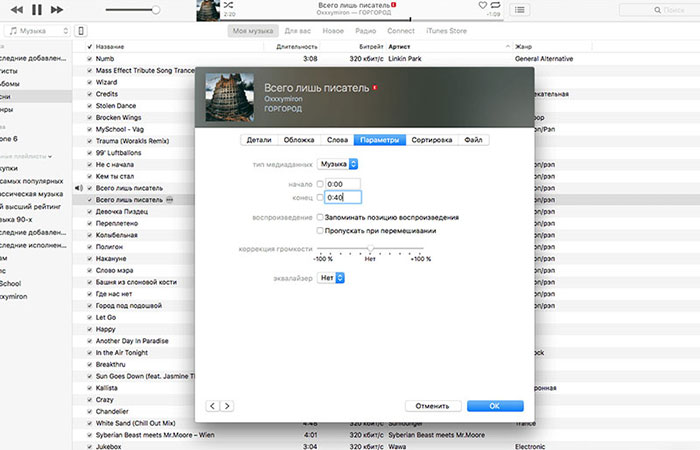The height and width of the screenshot is (450, 700).
Task: Sort by Название column header
Action: tap(110, 46)
